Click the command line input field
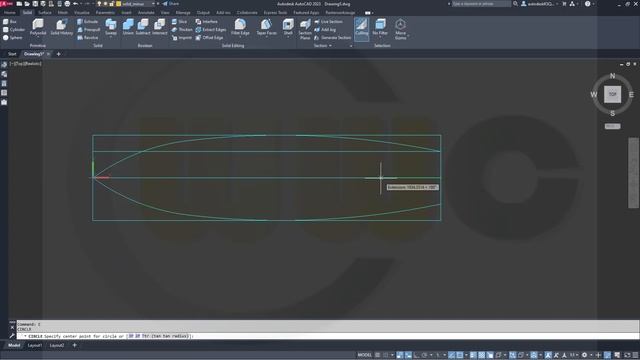640x360 pixels. [x=327, y=336]
